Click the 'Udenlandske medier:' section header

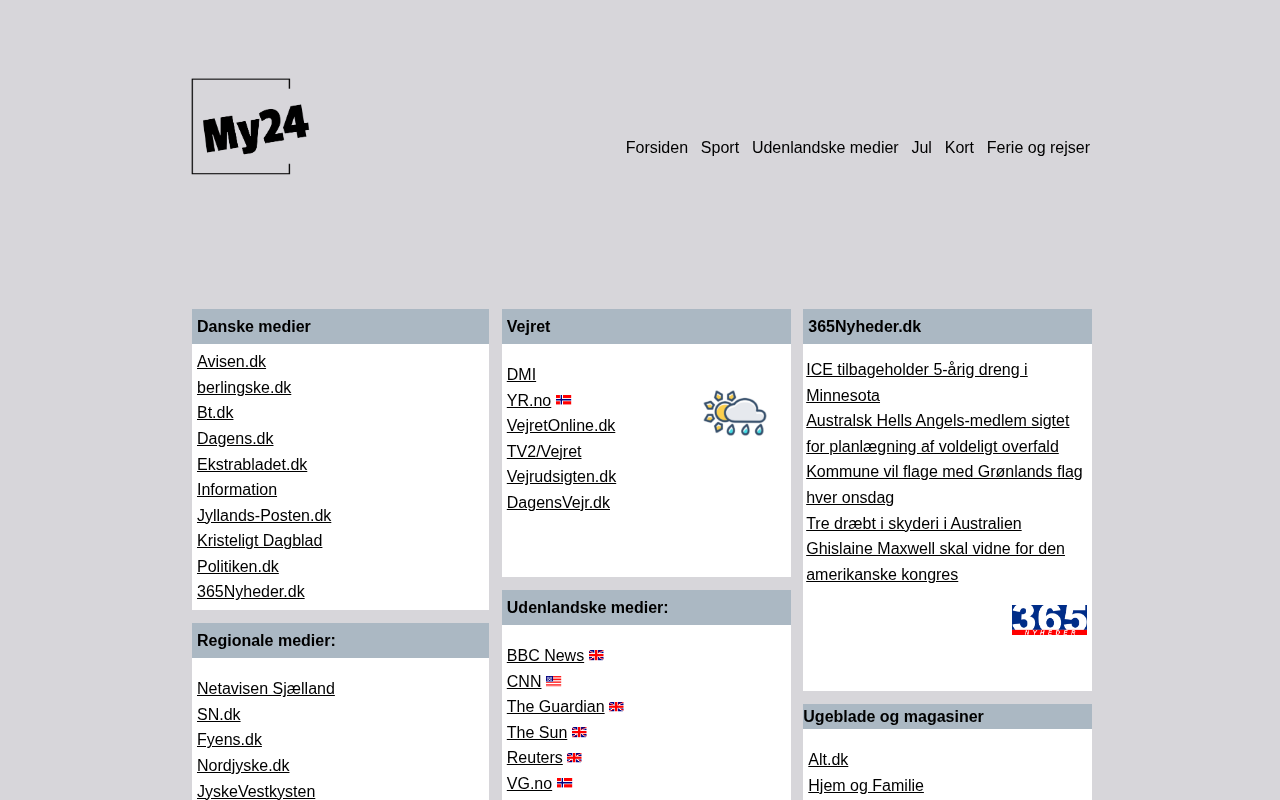point(646,607)
